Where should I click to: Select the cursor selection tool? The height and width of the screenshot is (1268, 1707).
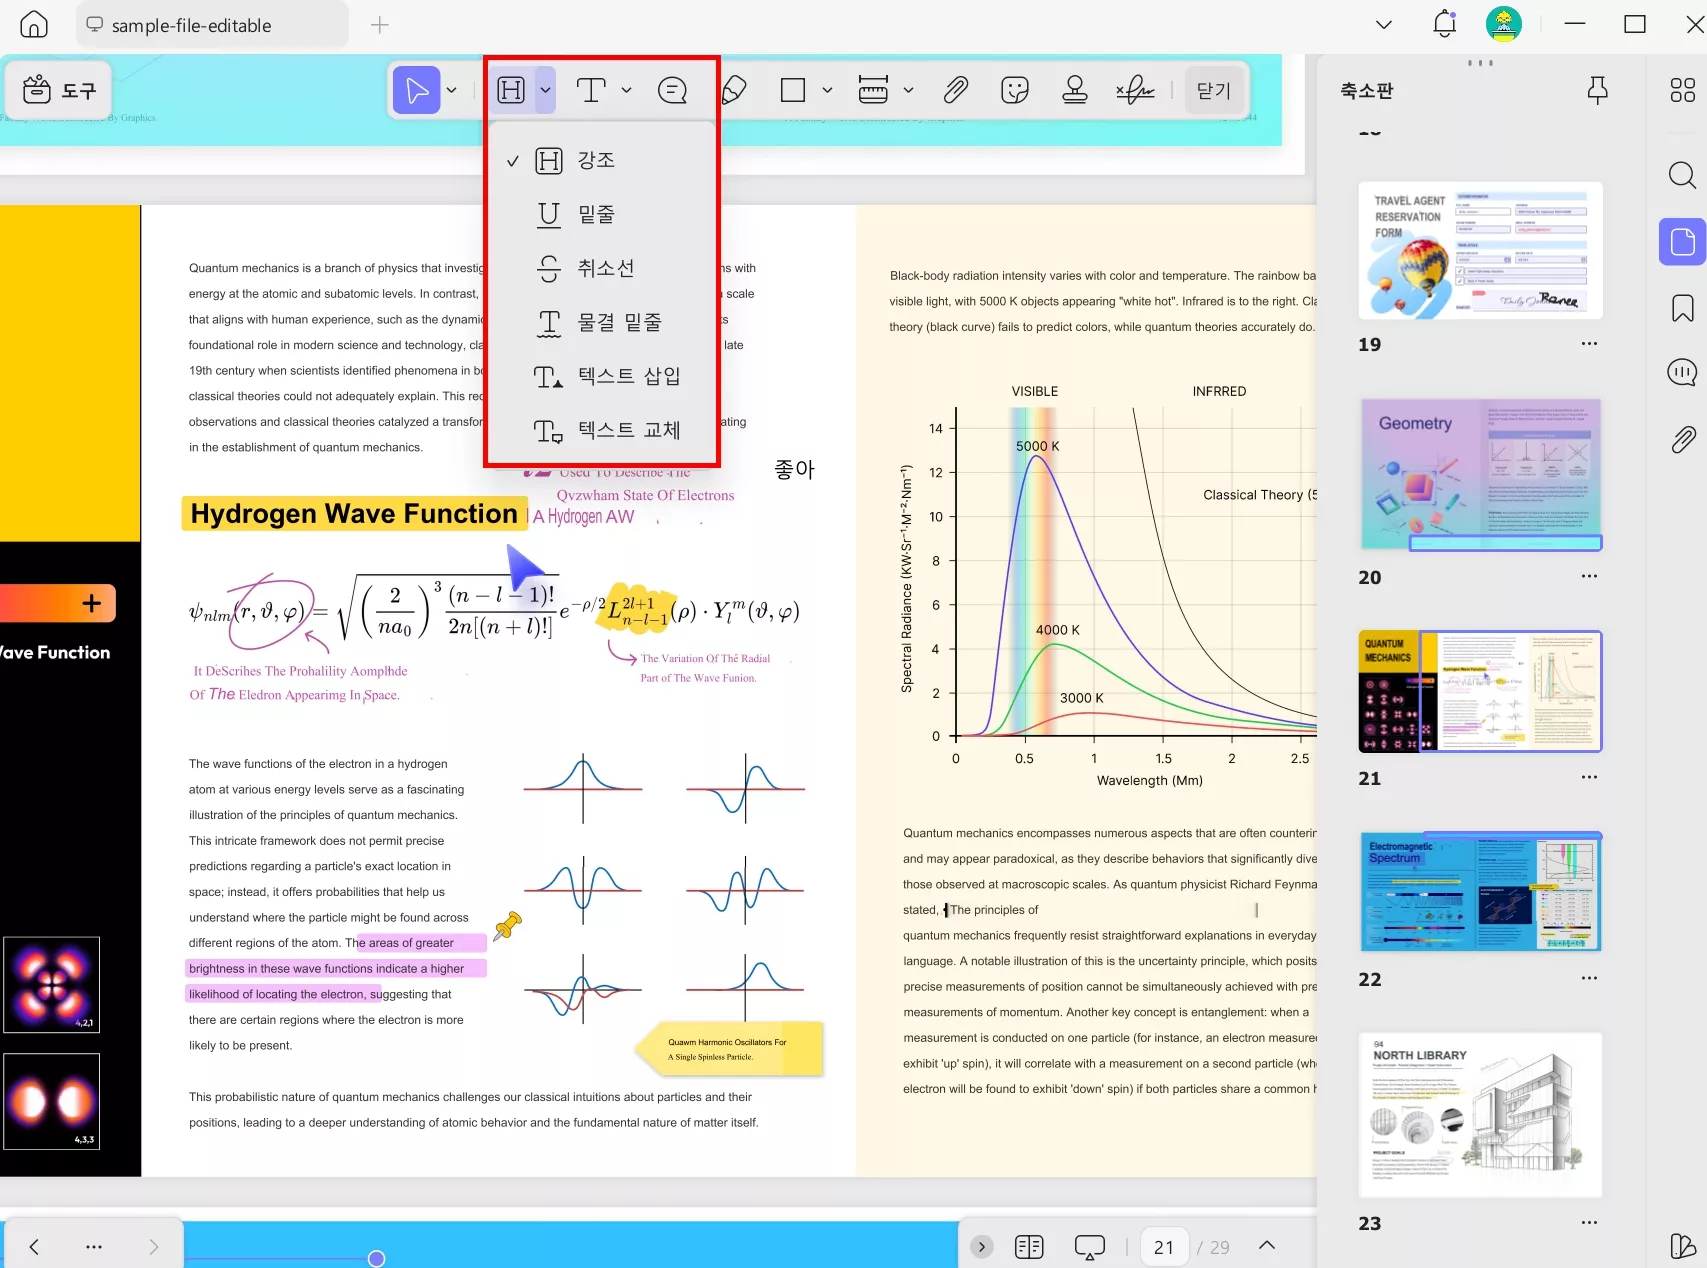coord(417,90)
